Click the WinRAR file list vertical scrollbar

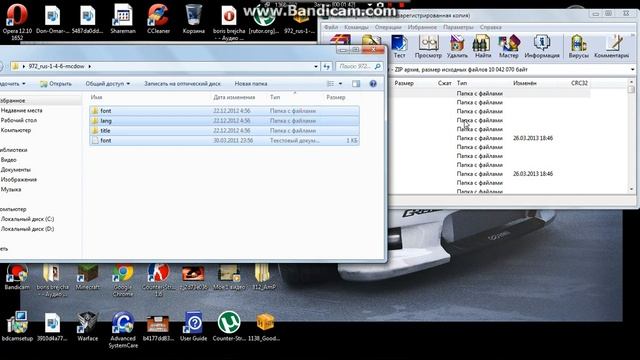click(x=631, y=136)
